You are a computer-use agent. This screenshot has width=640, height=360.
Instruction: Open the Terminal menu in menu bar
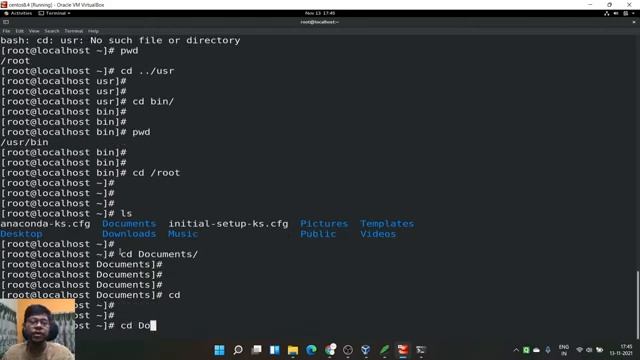coord(73,31)
